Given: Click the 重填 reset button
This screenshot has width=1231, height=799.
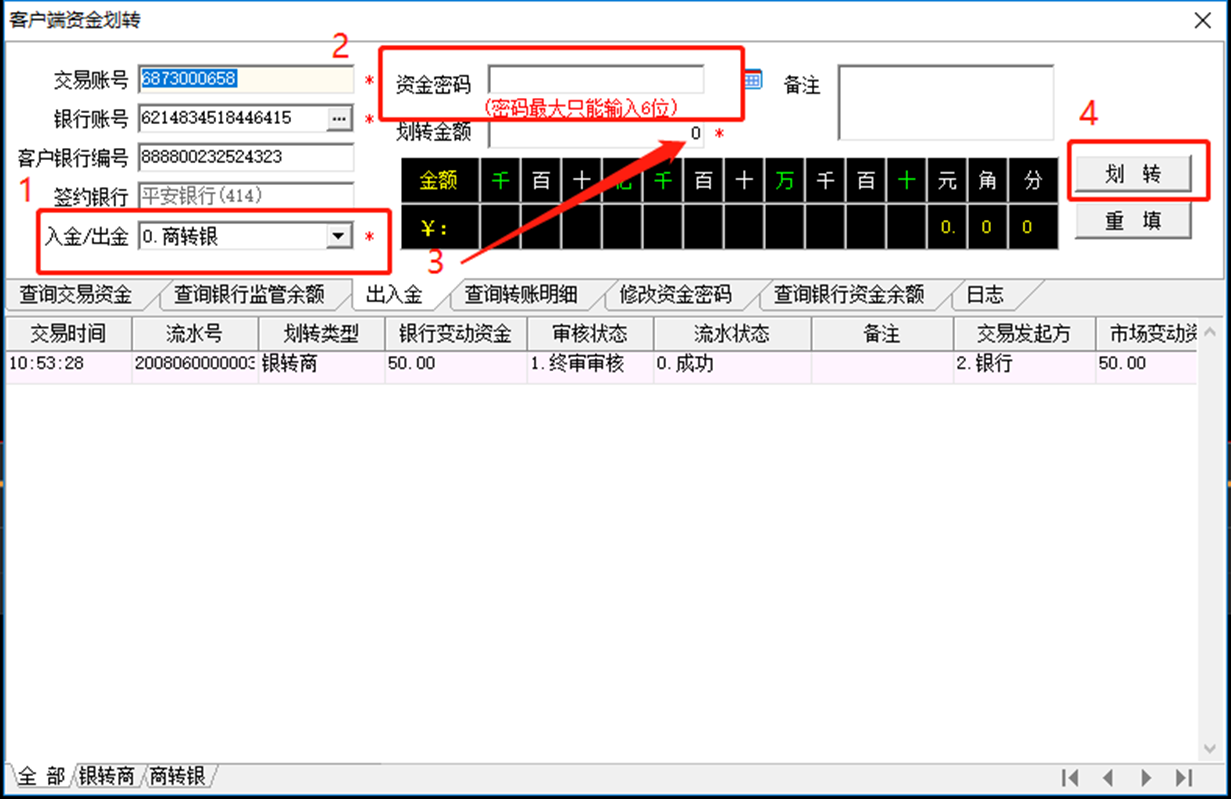Looking at the screenshot, I should (1133, 221).
